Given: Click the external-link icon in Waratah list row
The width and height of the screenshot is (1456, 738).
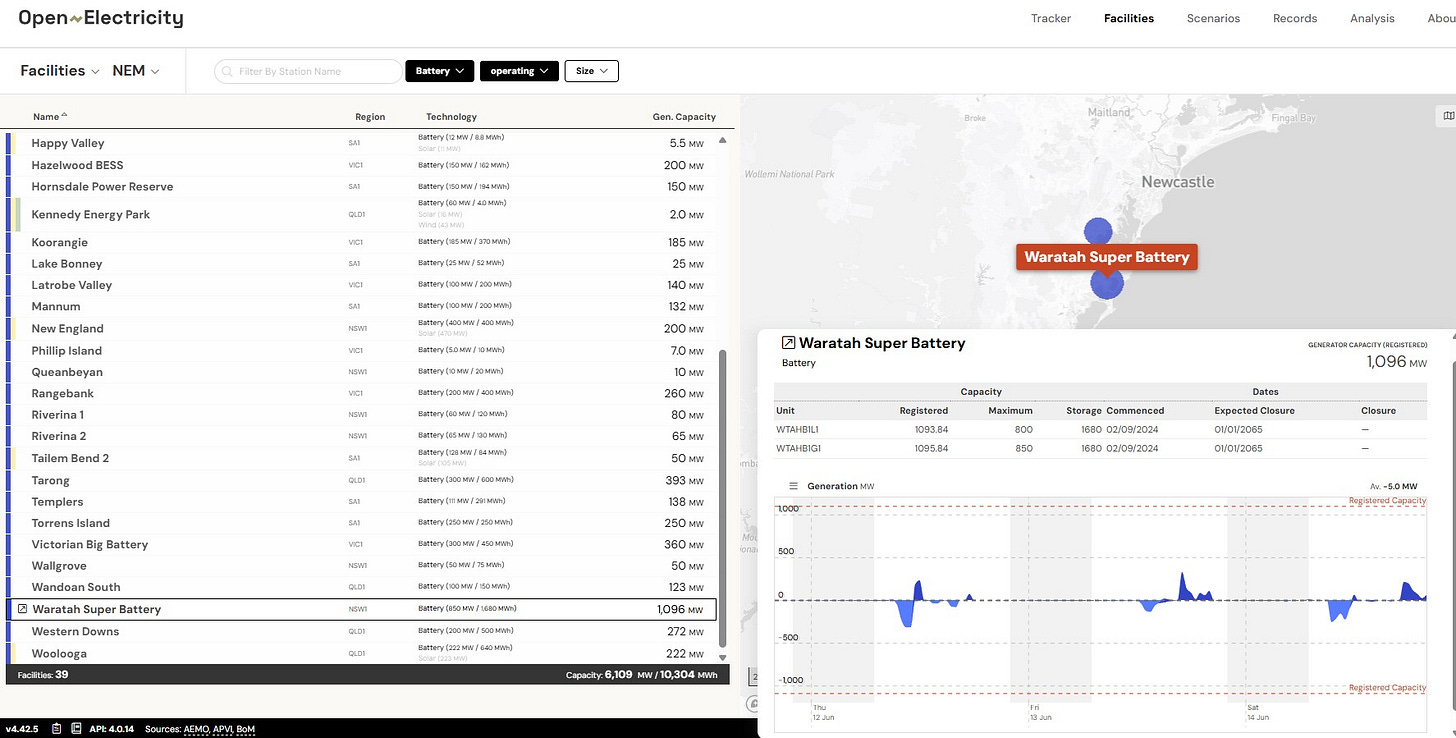Looking at the screenshot, I should pyautogui.click(x=23, y=609).
